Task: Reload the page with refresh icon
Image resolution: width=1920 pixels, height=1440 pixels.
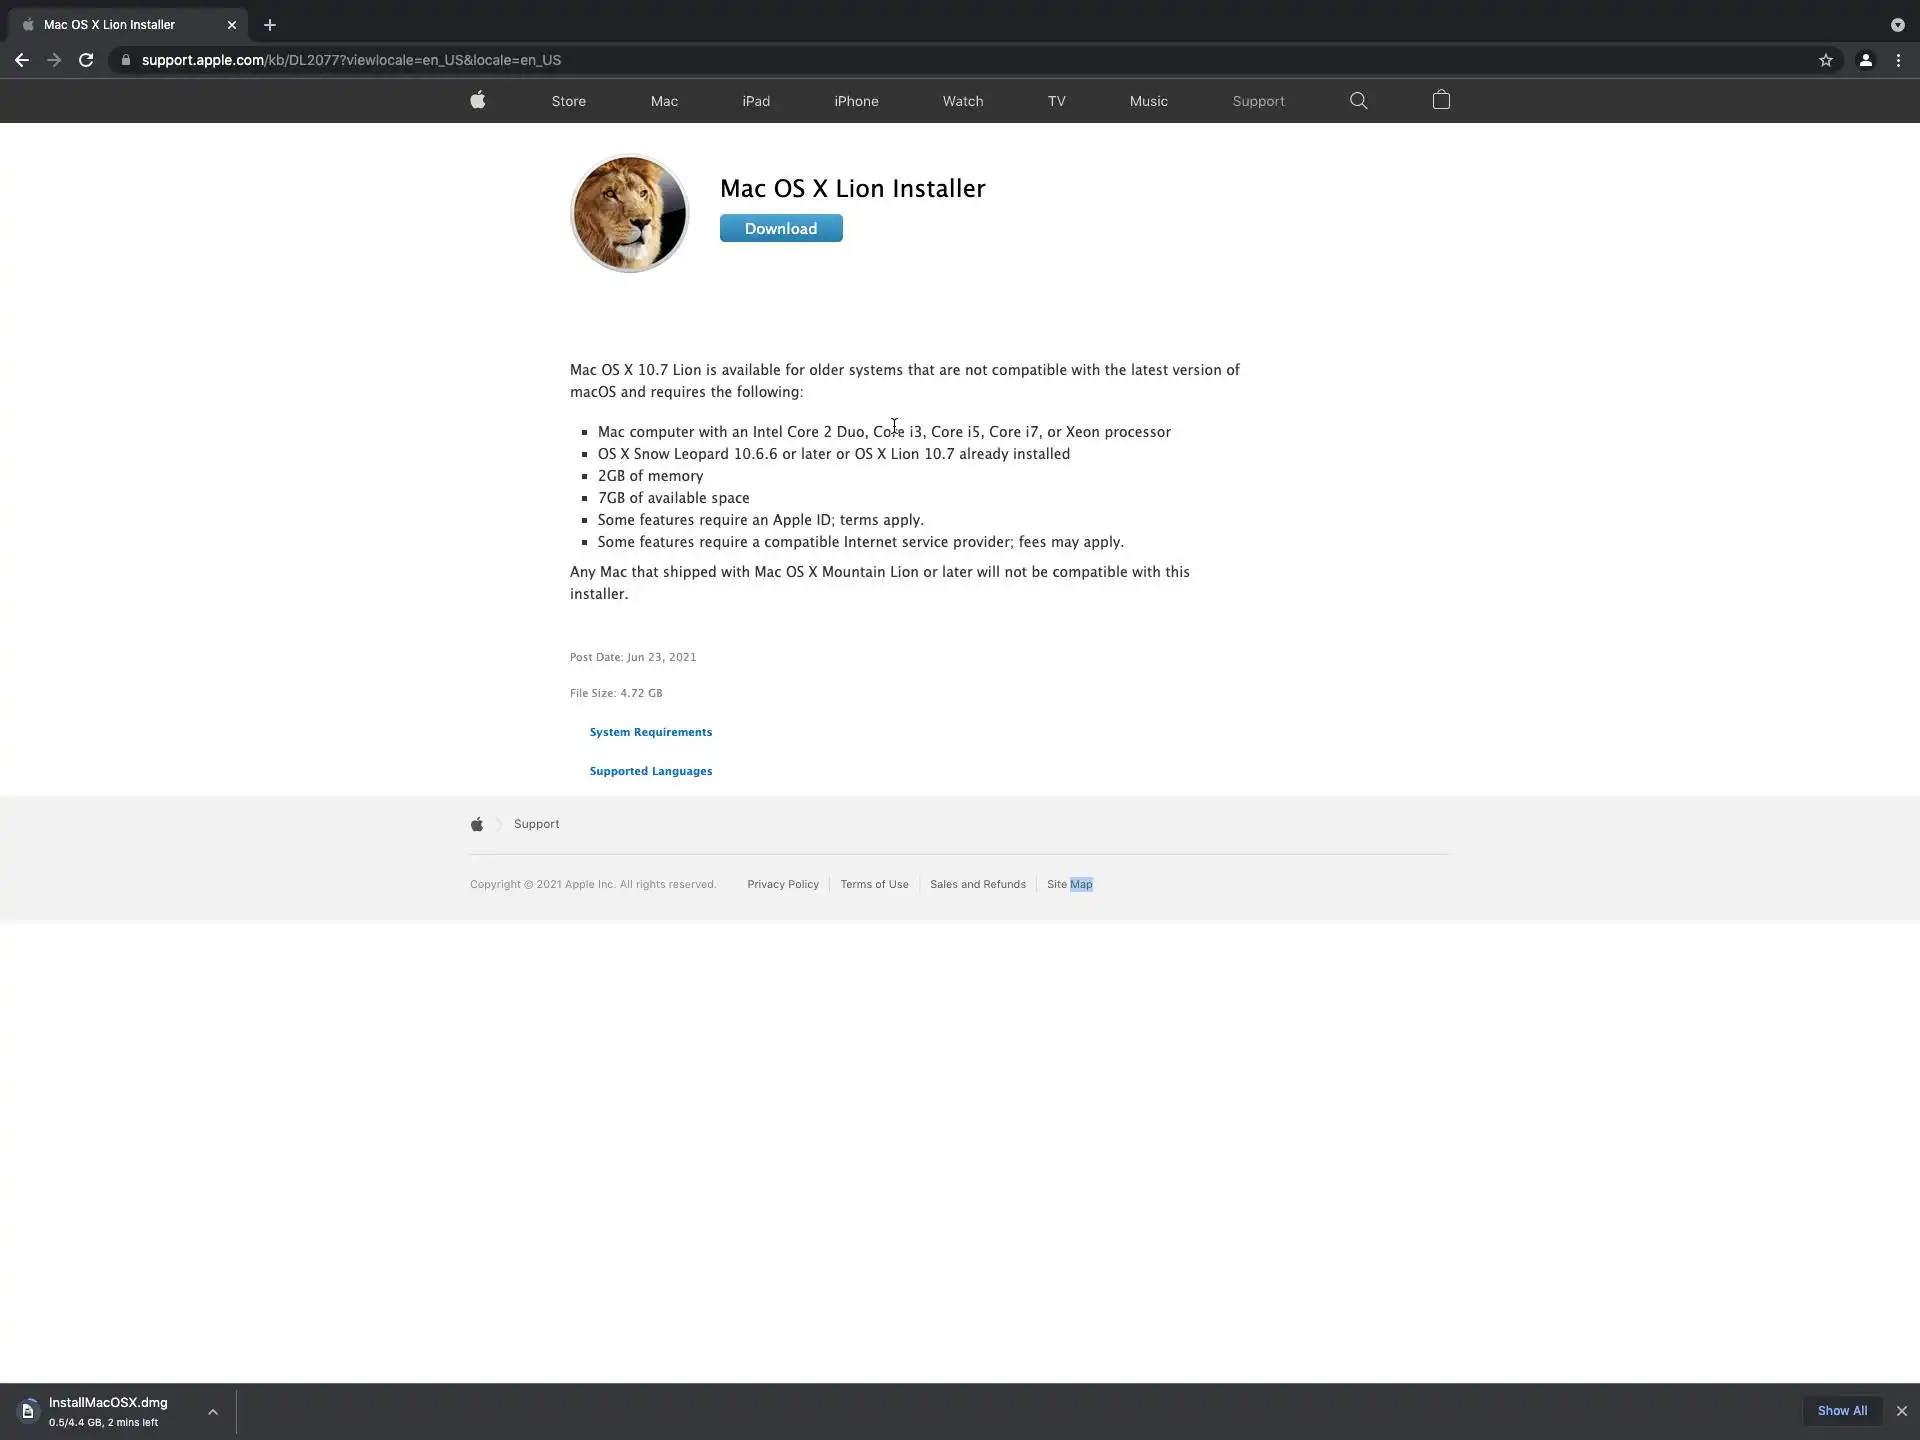Action: pyautogui.click(x=86, y=60)
